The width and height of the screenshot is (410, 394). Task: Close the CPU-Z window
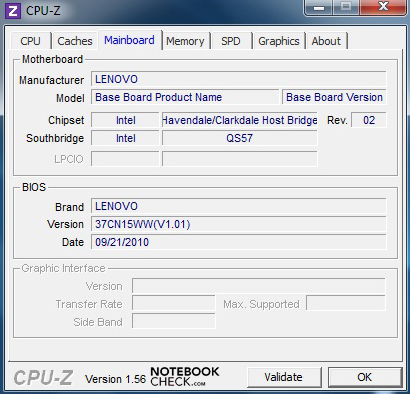383,7
